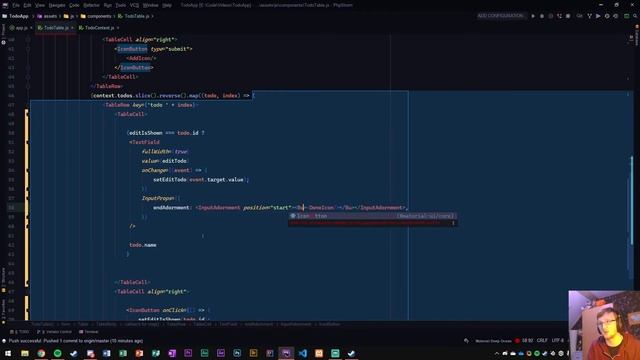Open the Tools menu
640x360 pixels.
click(120, 5)
